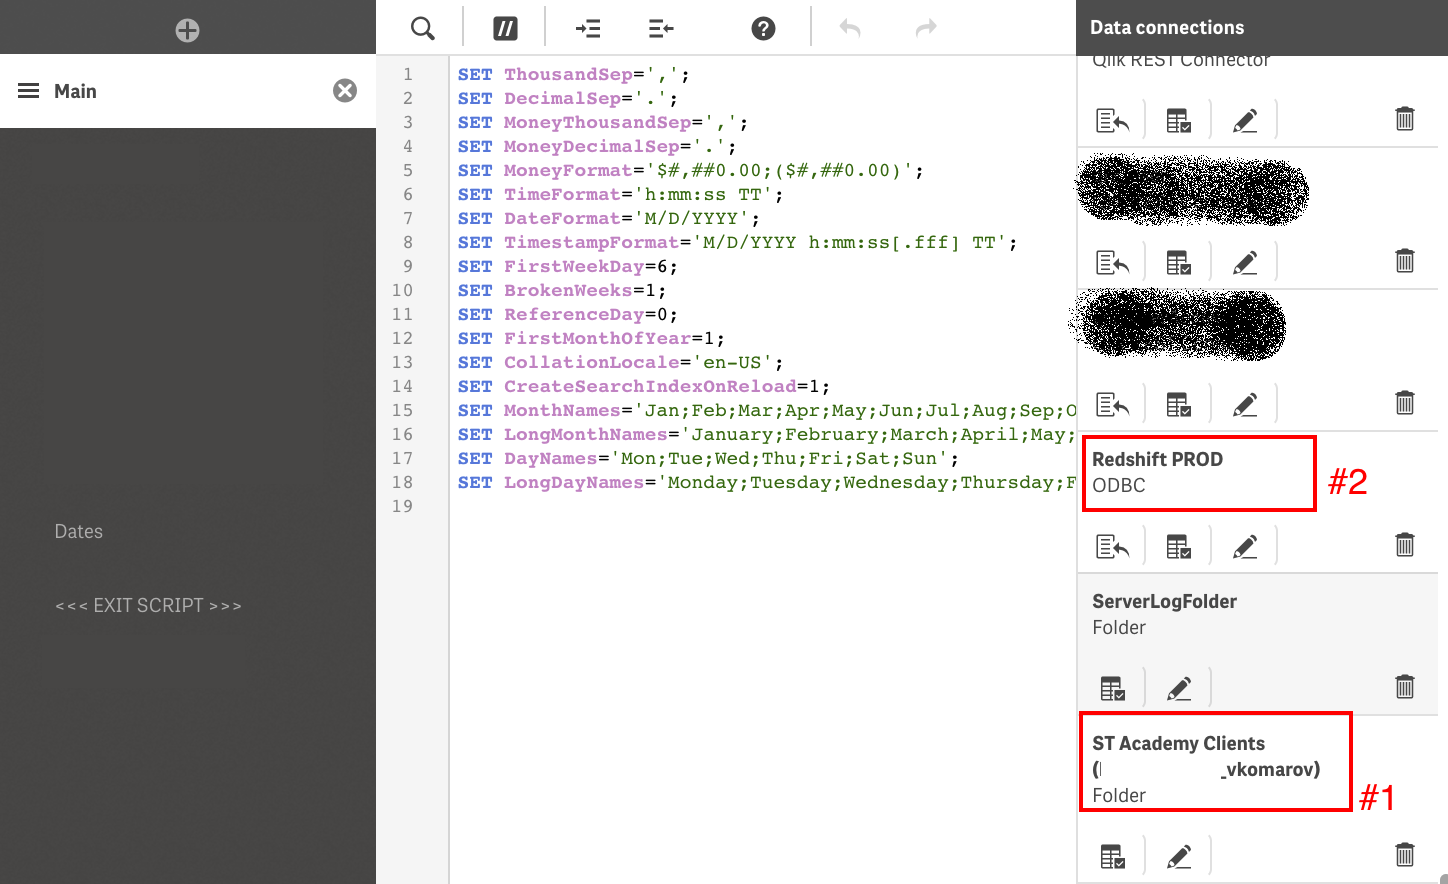The width and height of the screenshot is (1448, 884).
Task: Place cursor in the SET FirstMonthOfYear=1 line
Action: [591, 338]
